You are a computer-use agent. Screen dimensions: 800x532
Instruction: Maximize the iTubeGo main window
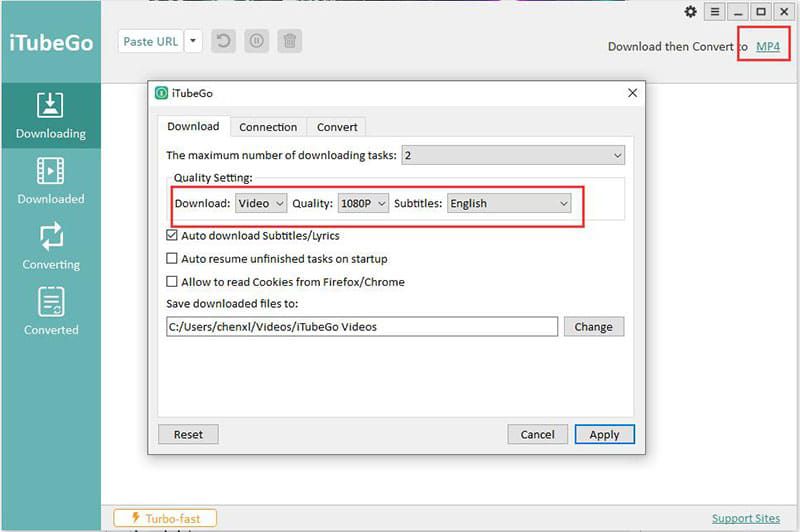pyautogui.click(x=761, y=11)
